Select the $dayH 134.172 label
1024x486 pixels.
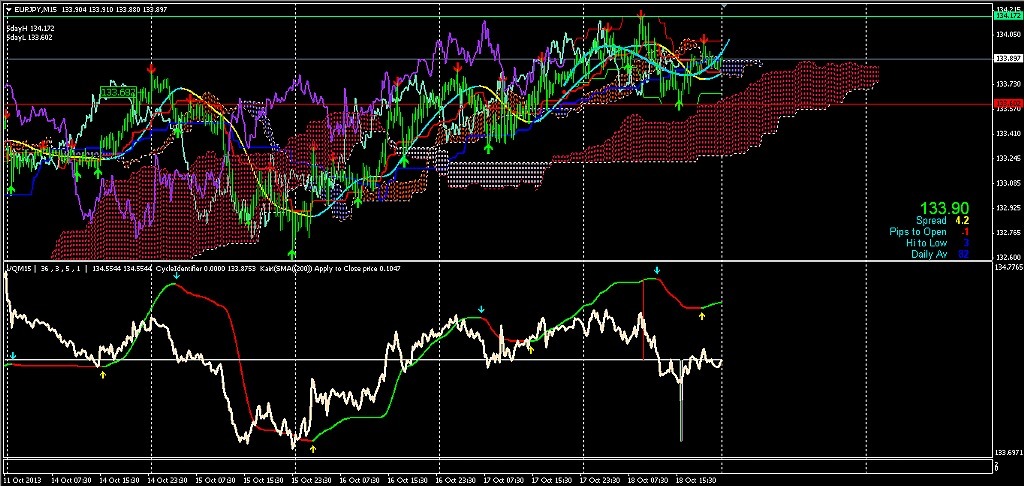pos(29,29)
